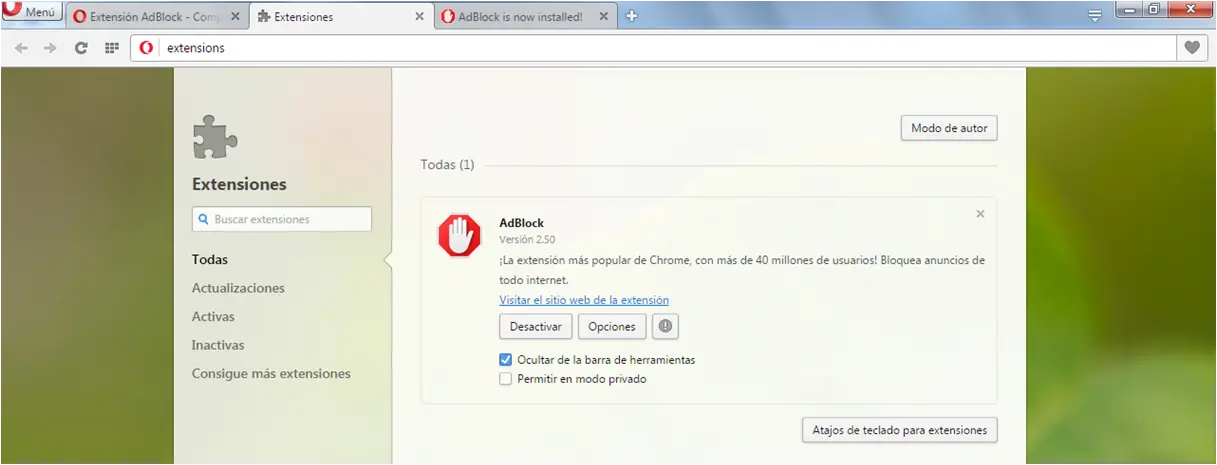Open the Opera Menú button

click(31, 13)
